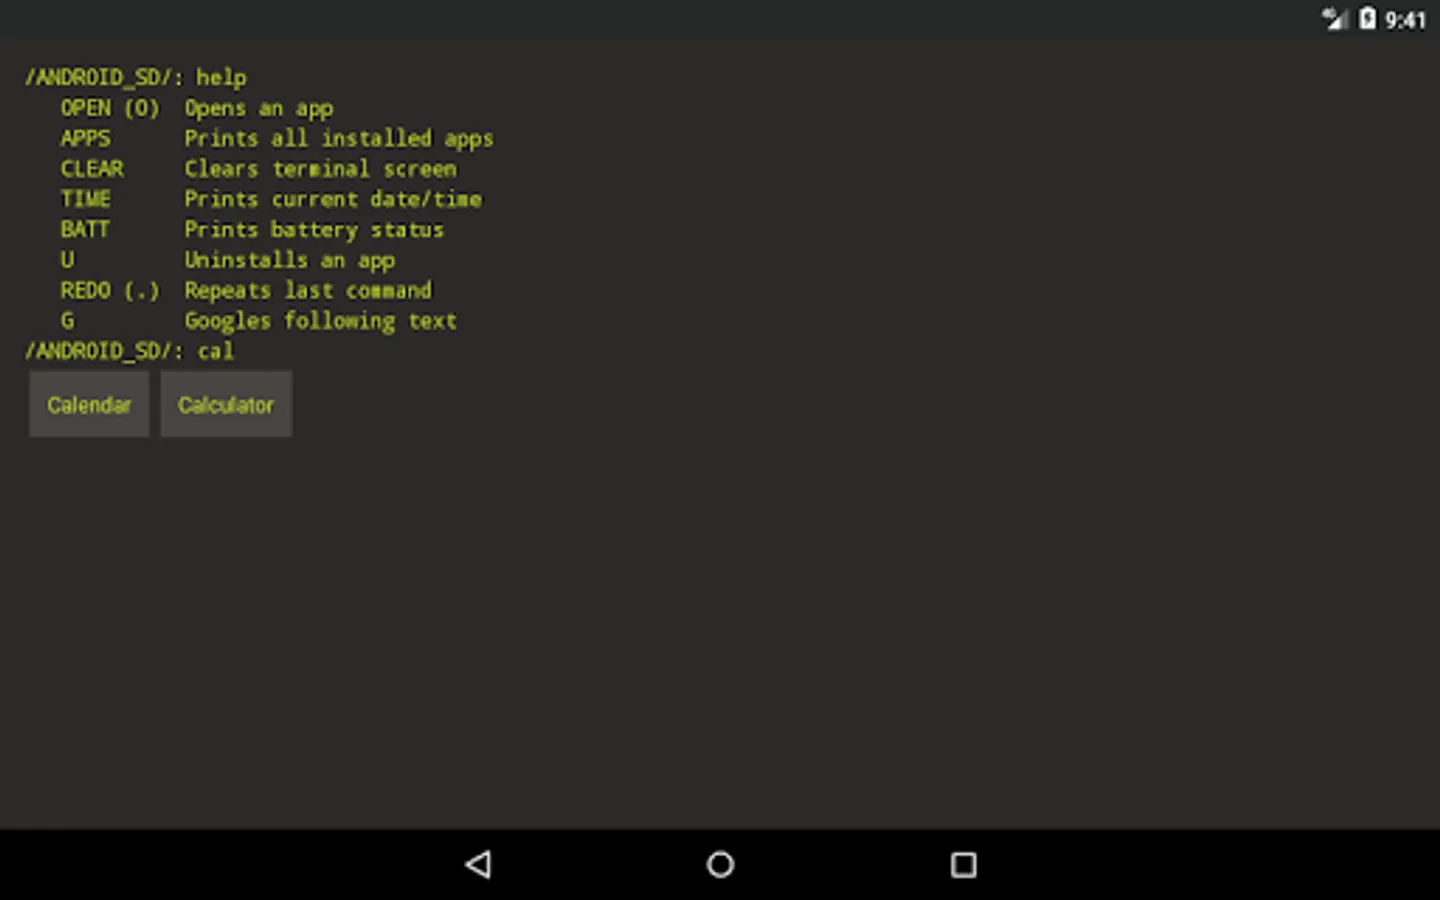Tap the recent apps square icon
Image resolution: width=1440 pixels, height=900 pixels.
point(963,864)
